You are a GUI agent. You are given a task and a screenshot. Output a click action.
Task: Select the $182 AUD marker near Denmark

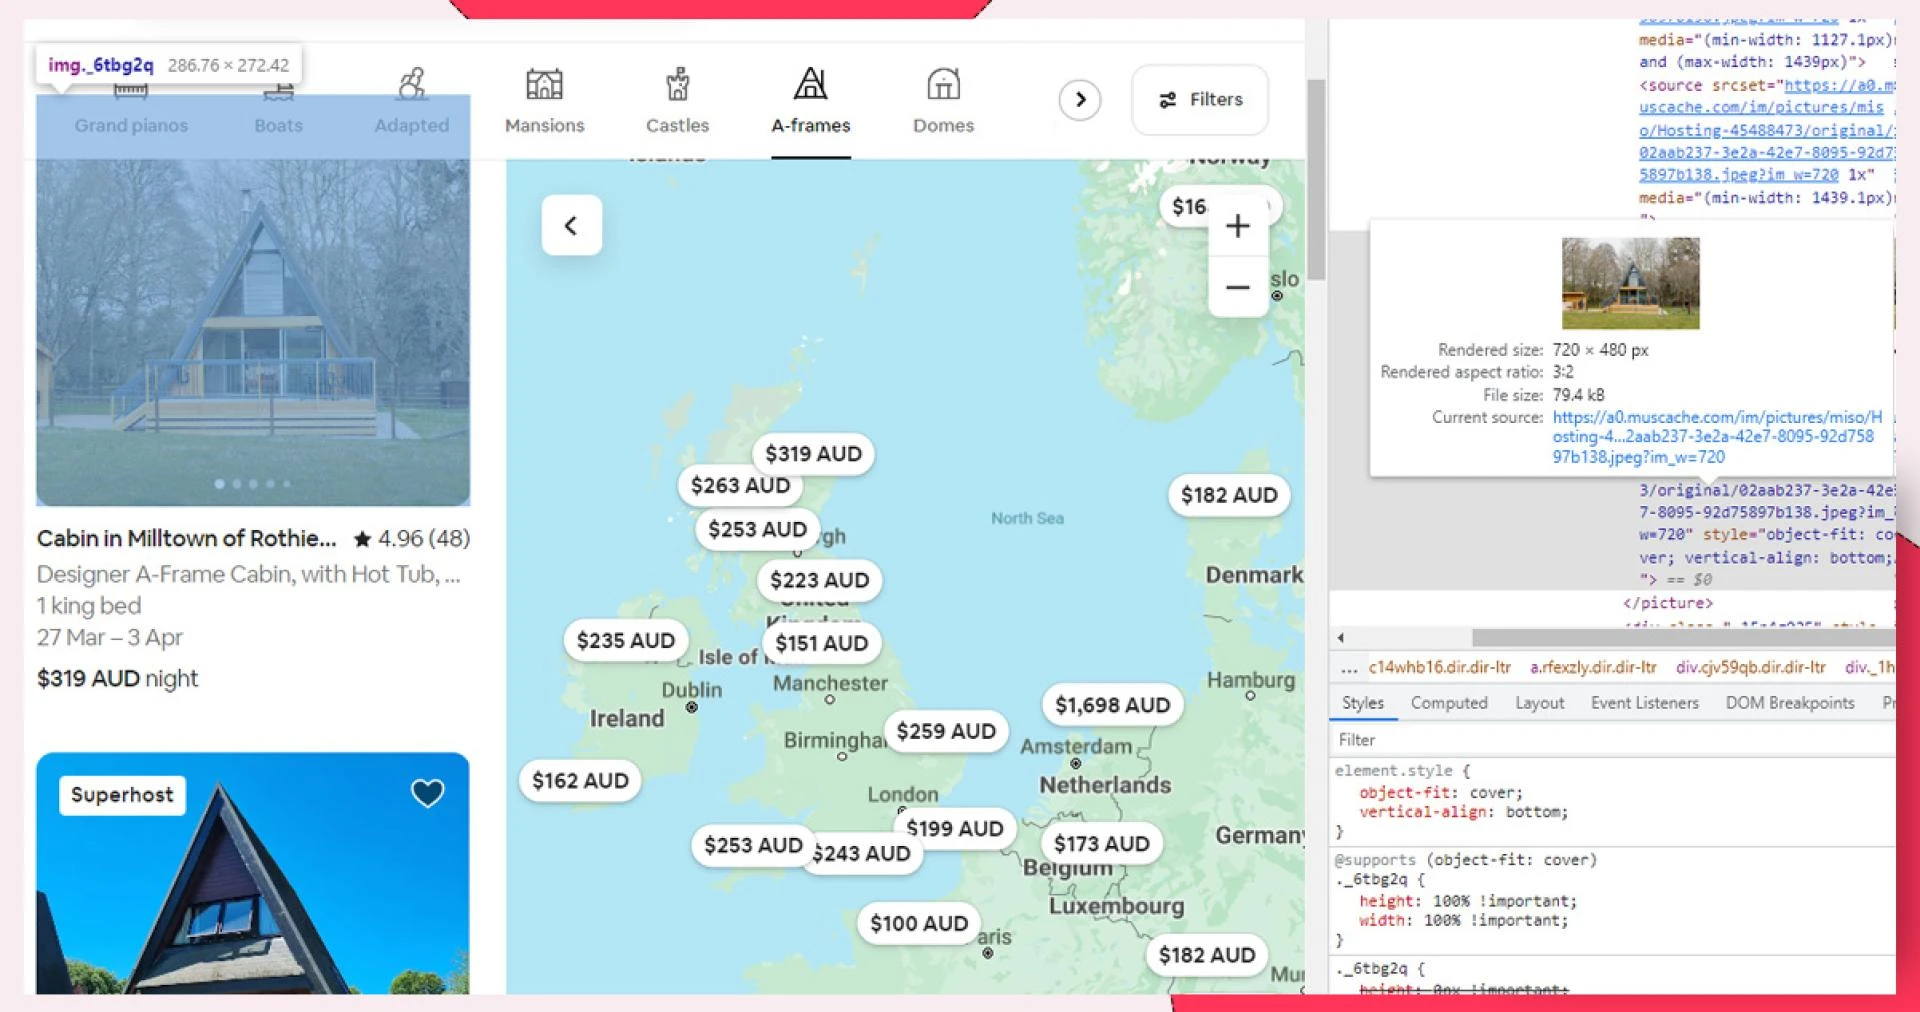[x=1229, y=495]
